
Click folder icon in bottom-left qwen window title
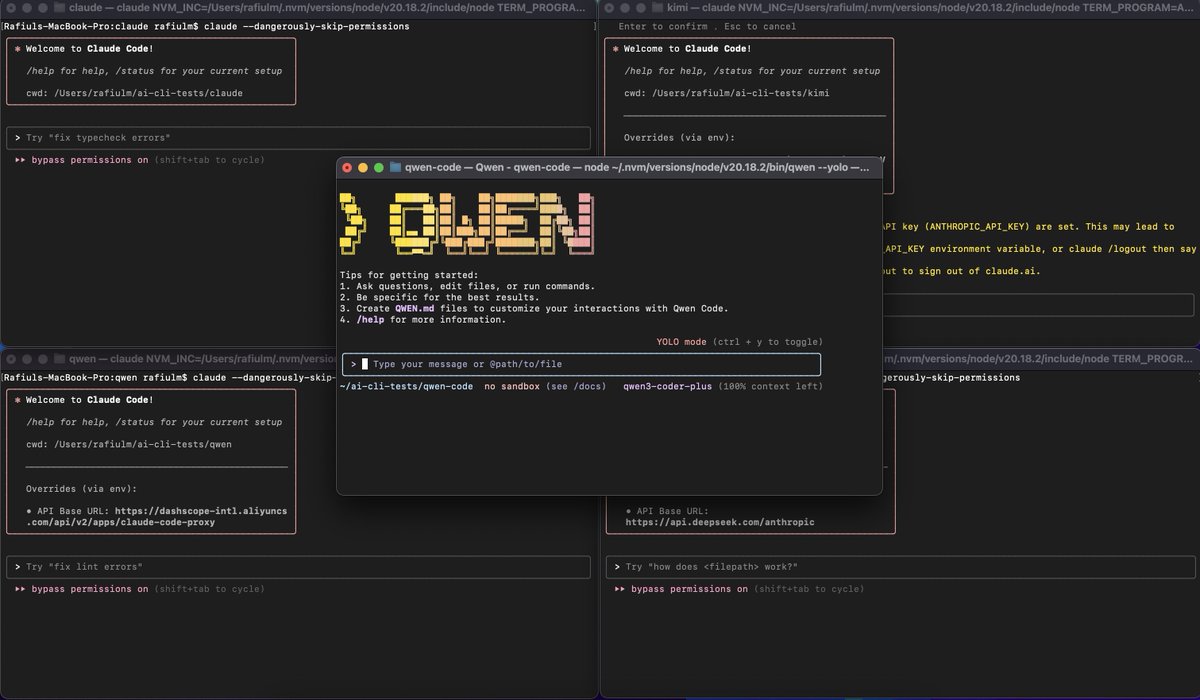59,357
